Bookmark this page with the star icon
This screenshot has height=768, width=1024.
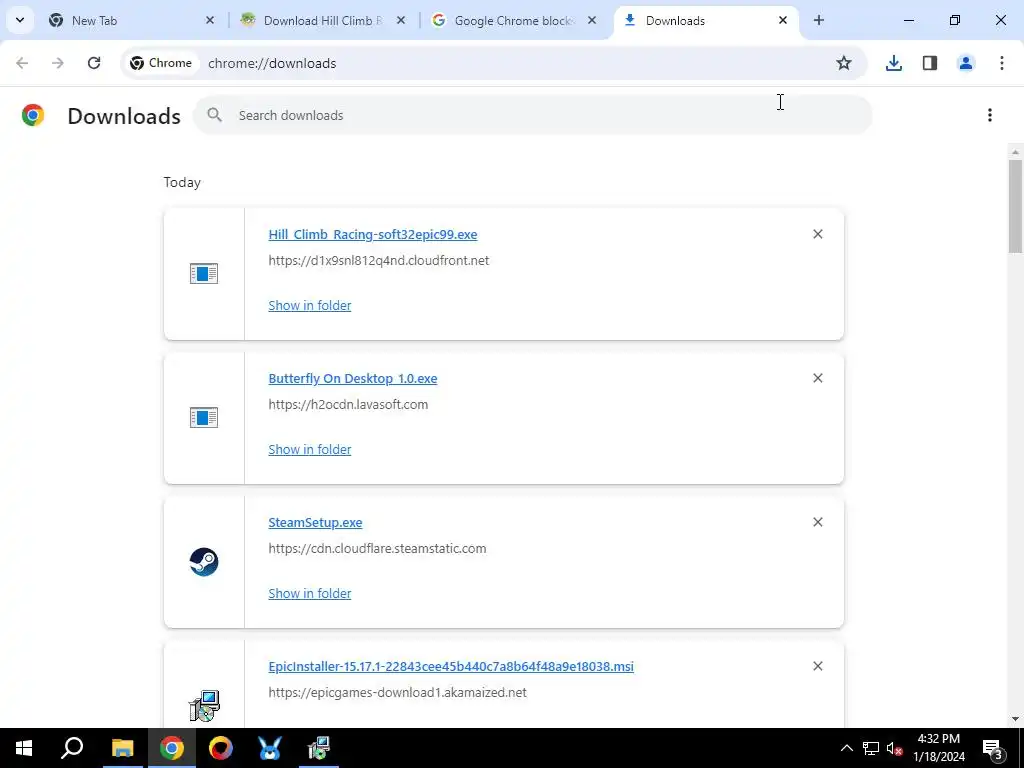click(844, 63)
